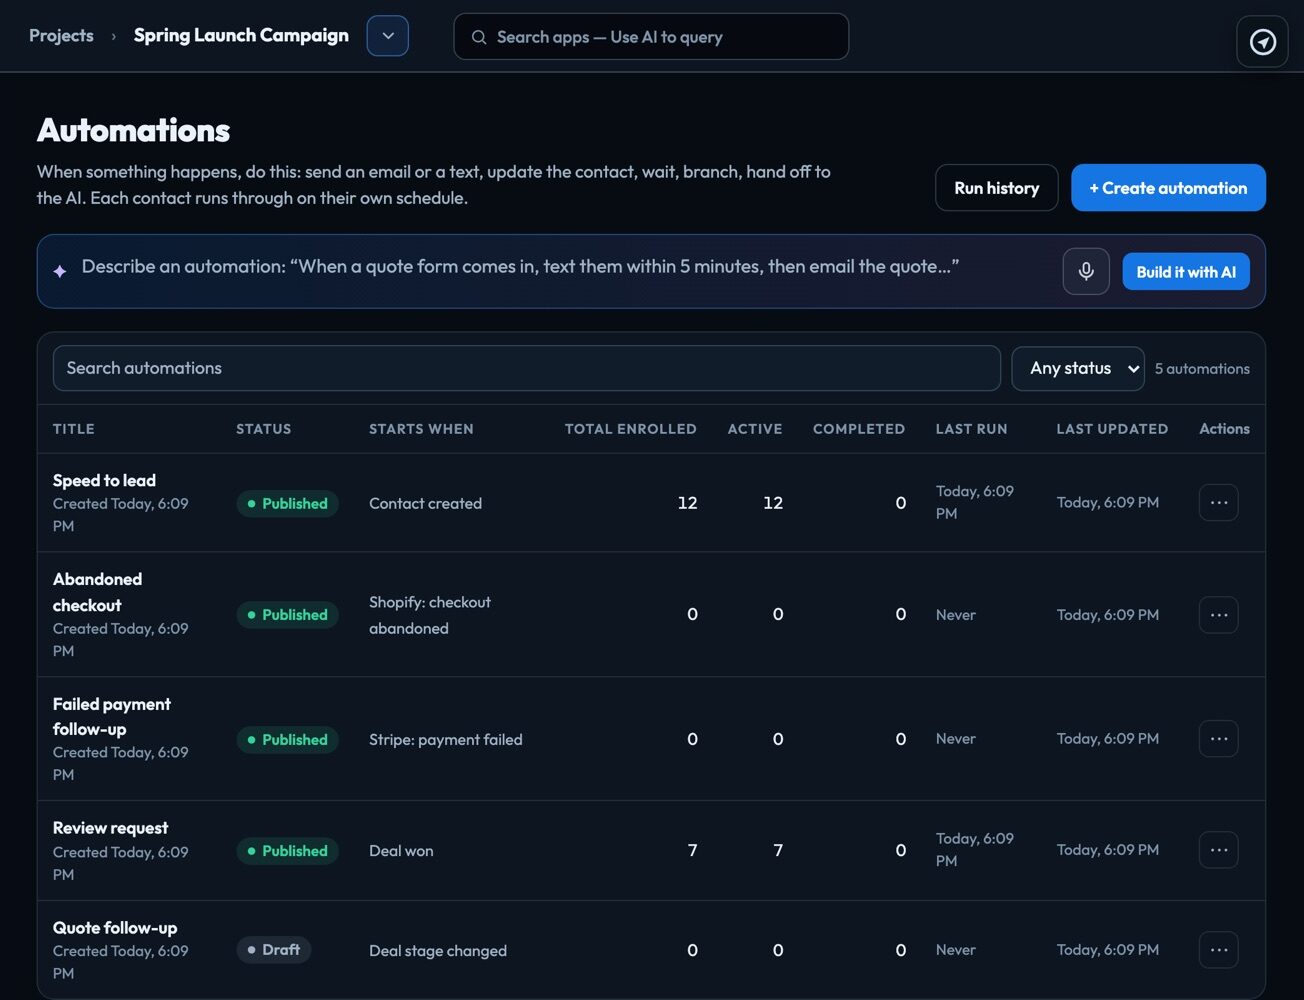Open the Speed to lead automation
Viewport: 1304px width, 1000px height.
click(104, 480)
